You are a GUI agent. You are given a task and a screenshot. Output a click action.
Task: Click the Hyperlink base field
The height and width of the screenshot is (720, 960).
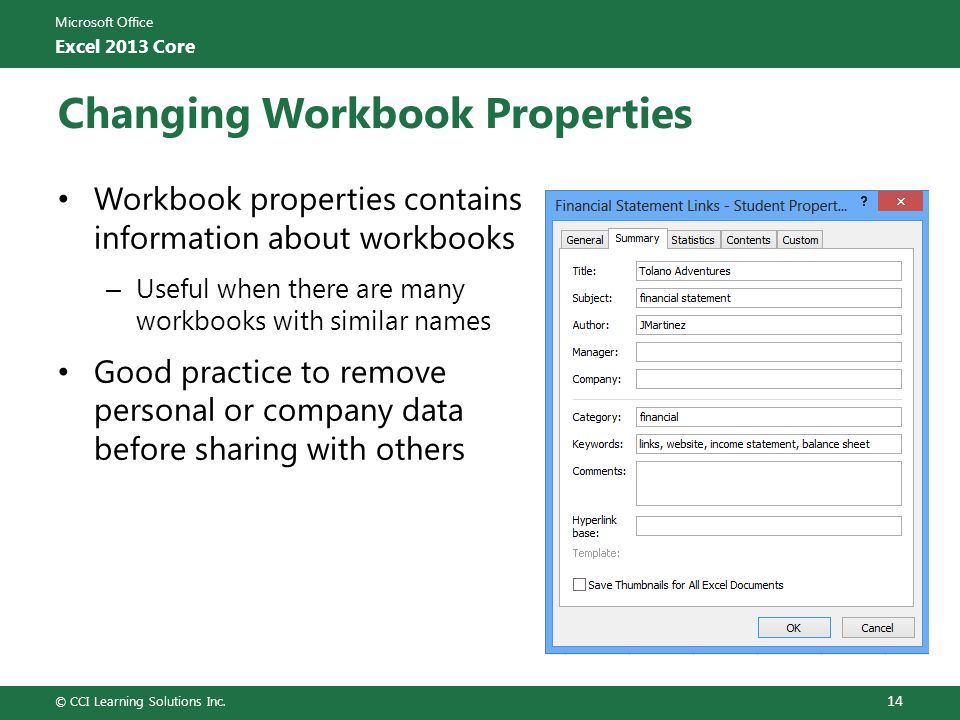click(768, 526)
